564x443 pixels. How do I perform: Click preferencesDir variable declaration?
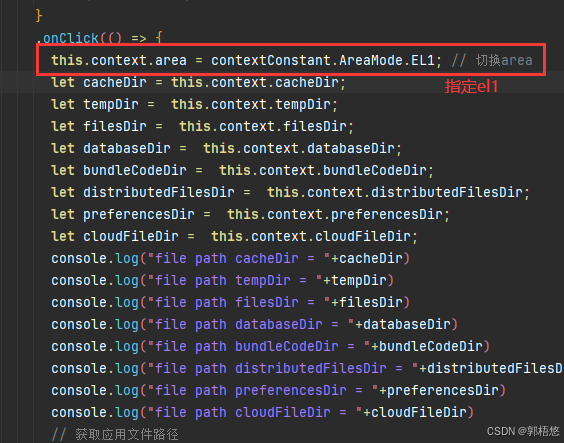tap(139, 214)
